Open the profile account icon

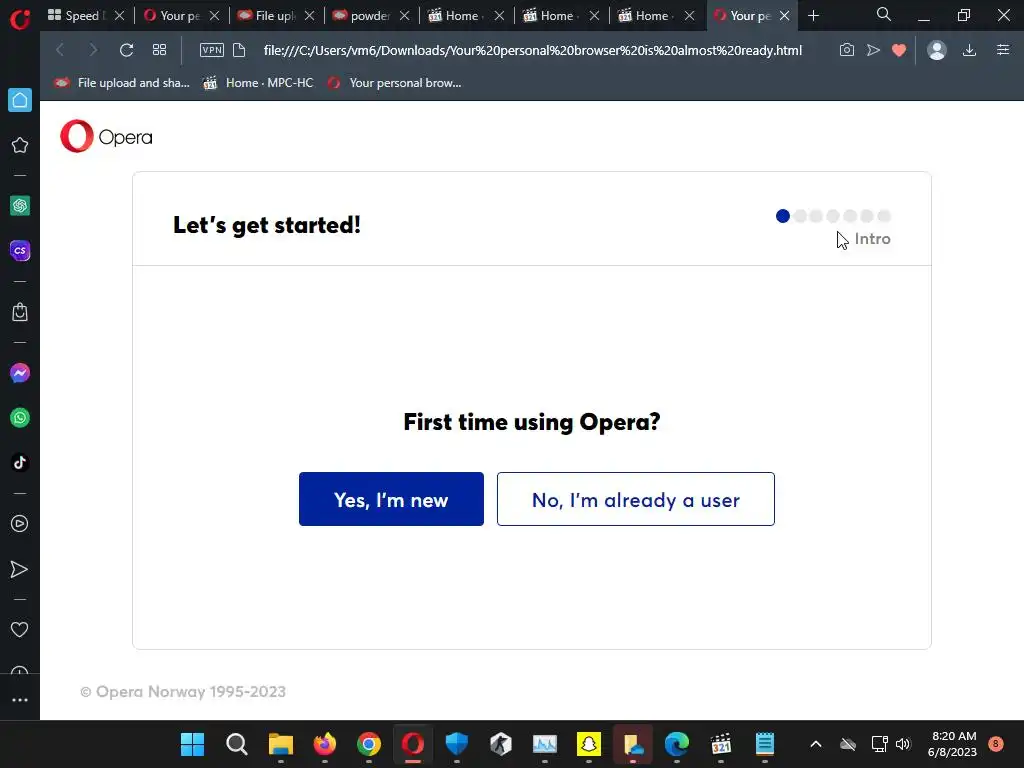click(936, 50)
